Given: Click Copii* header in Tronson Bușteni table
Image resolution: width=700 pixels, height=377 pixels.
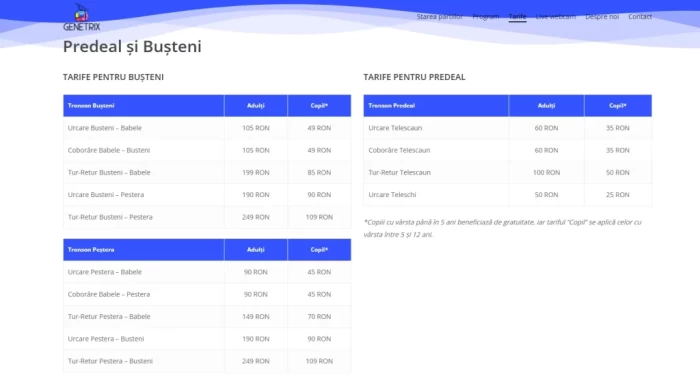Looking at the screenshot, I should (x=319, y=105).
